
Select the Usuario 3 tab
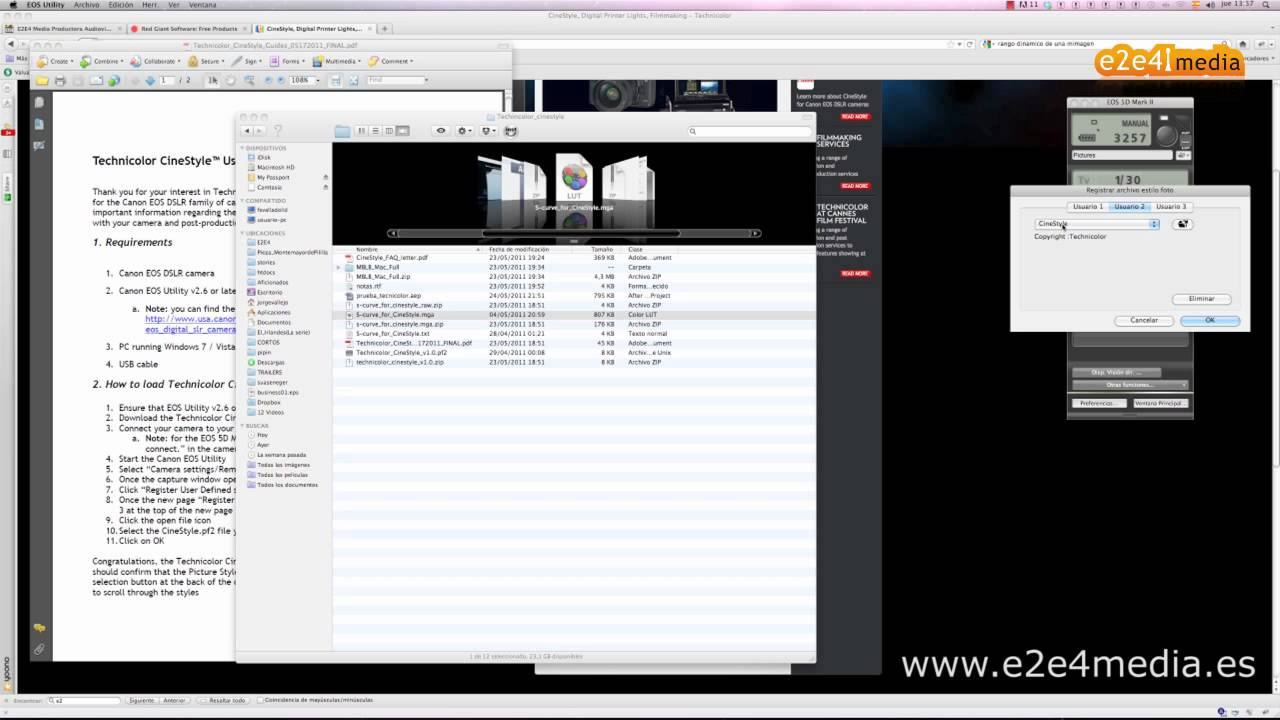(x=1171, y=206)
